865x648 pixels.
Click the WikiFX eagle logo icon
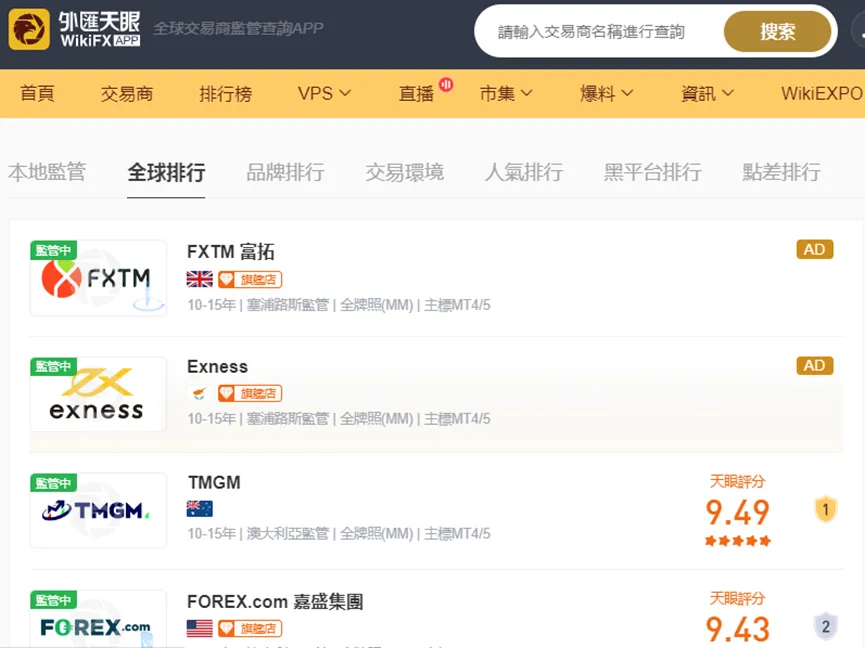pyautogui.click(x=29, y=29)
